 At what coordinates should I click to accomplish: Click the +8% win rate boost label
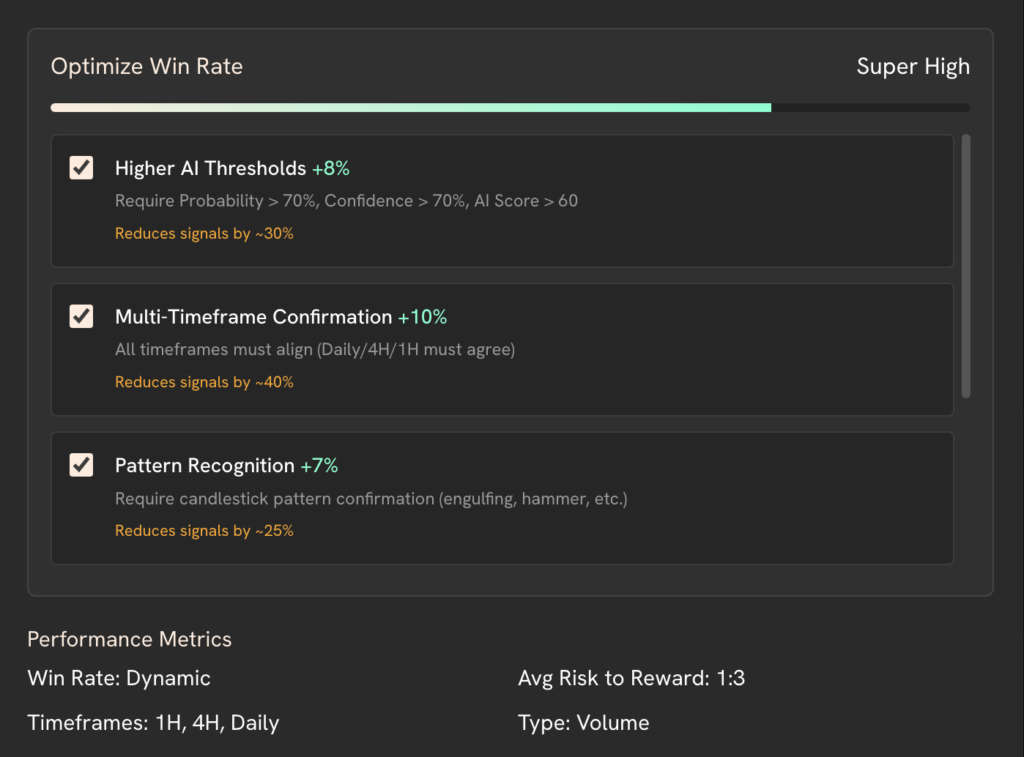(x=331, y=168)
